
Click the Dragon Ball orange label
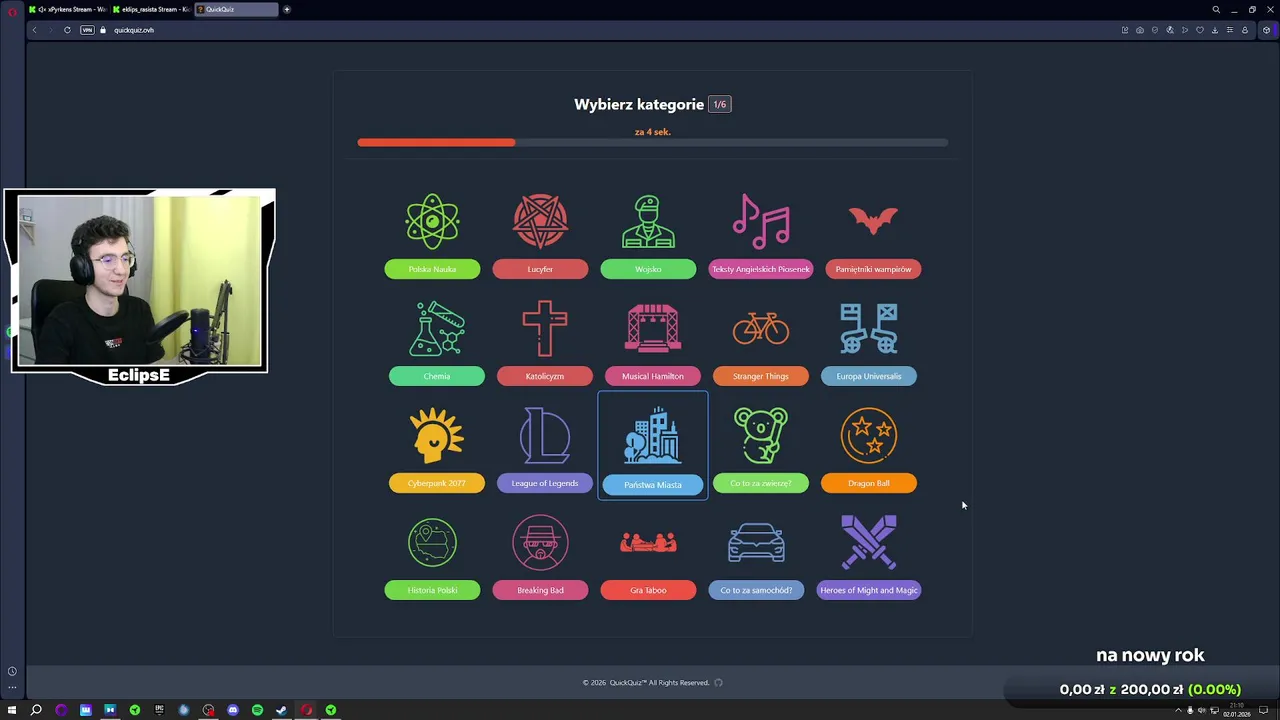(869, 483)
